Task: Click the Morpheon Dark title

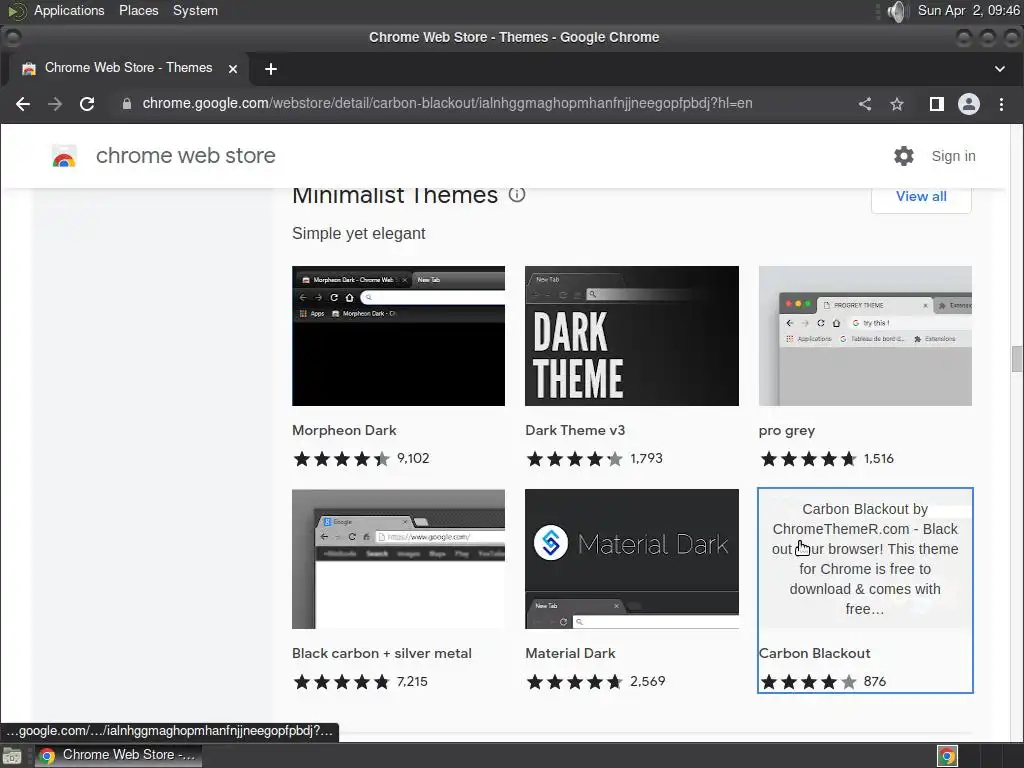Action: (344, 430)
